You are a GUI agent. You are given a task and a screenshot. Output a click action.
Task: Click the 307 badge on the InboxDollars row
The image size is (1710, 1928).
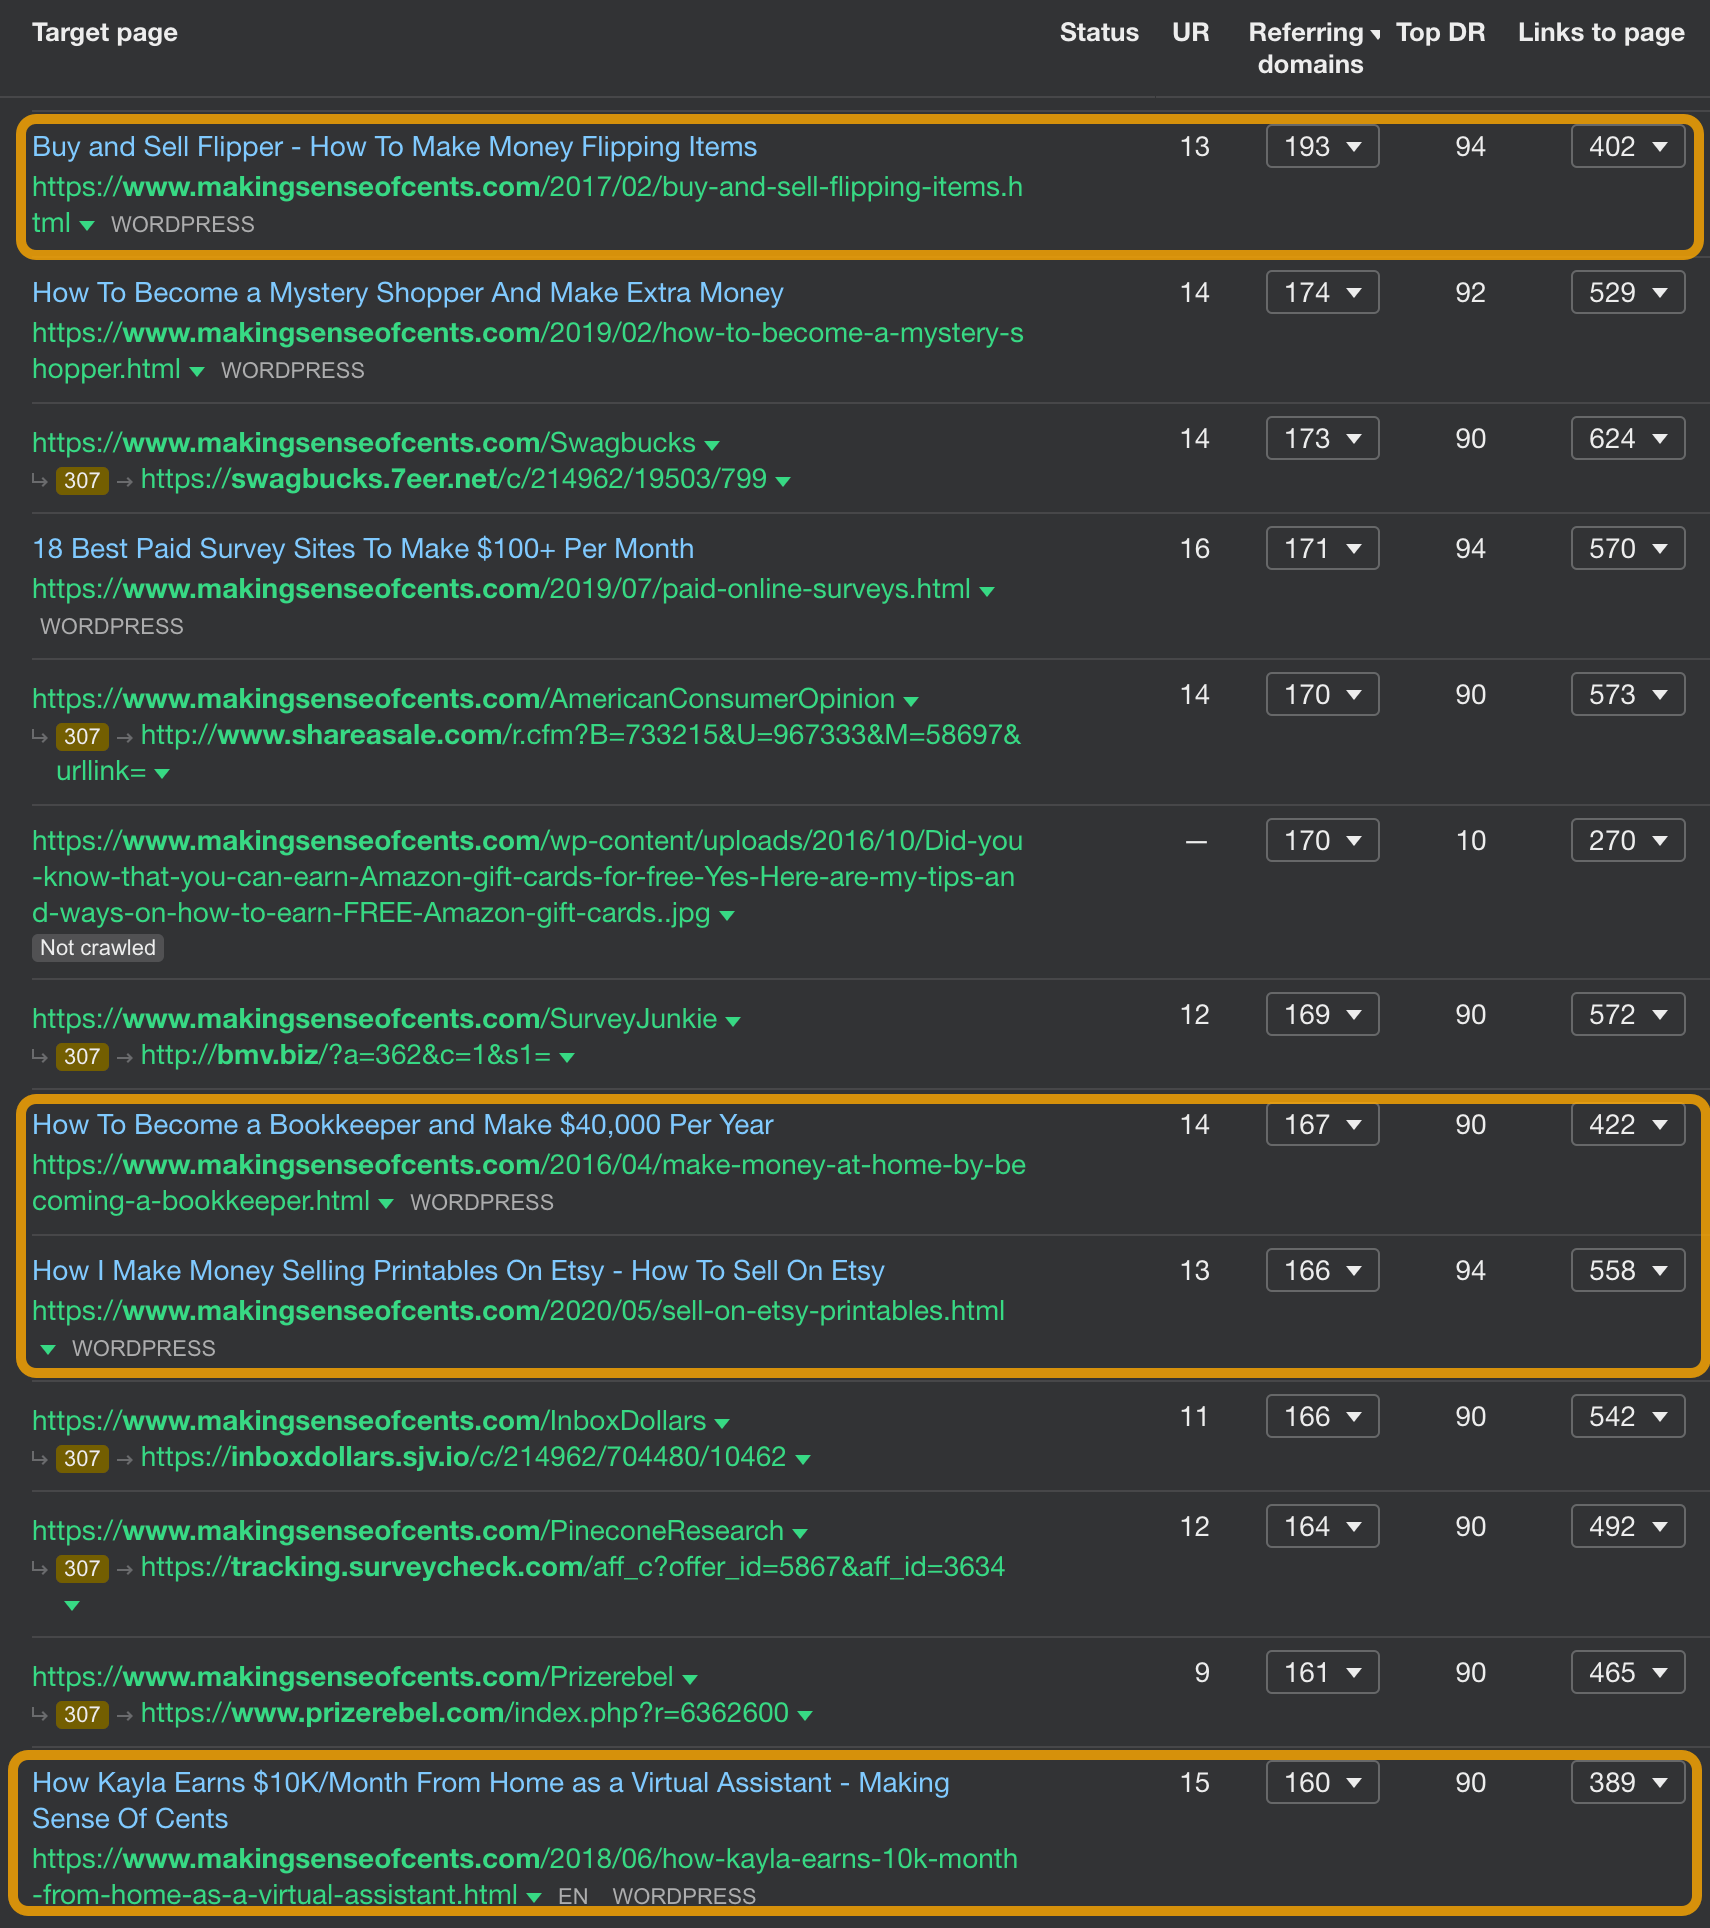point(81,1458)
